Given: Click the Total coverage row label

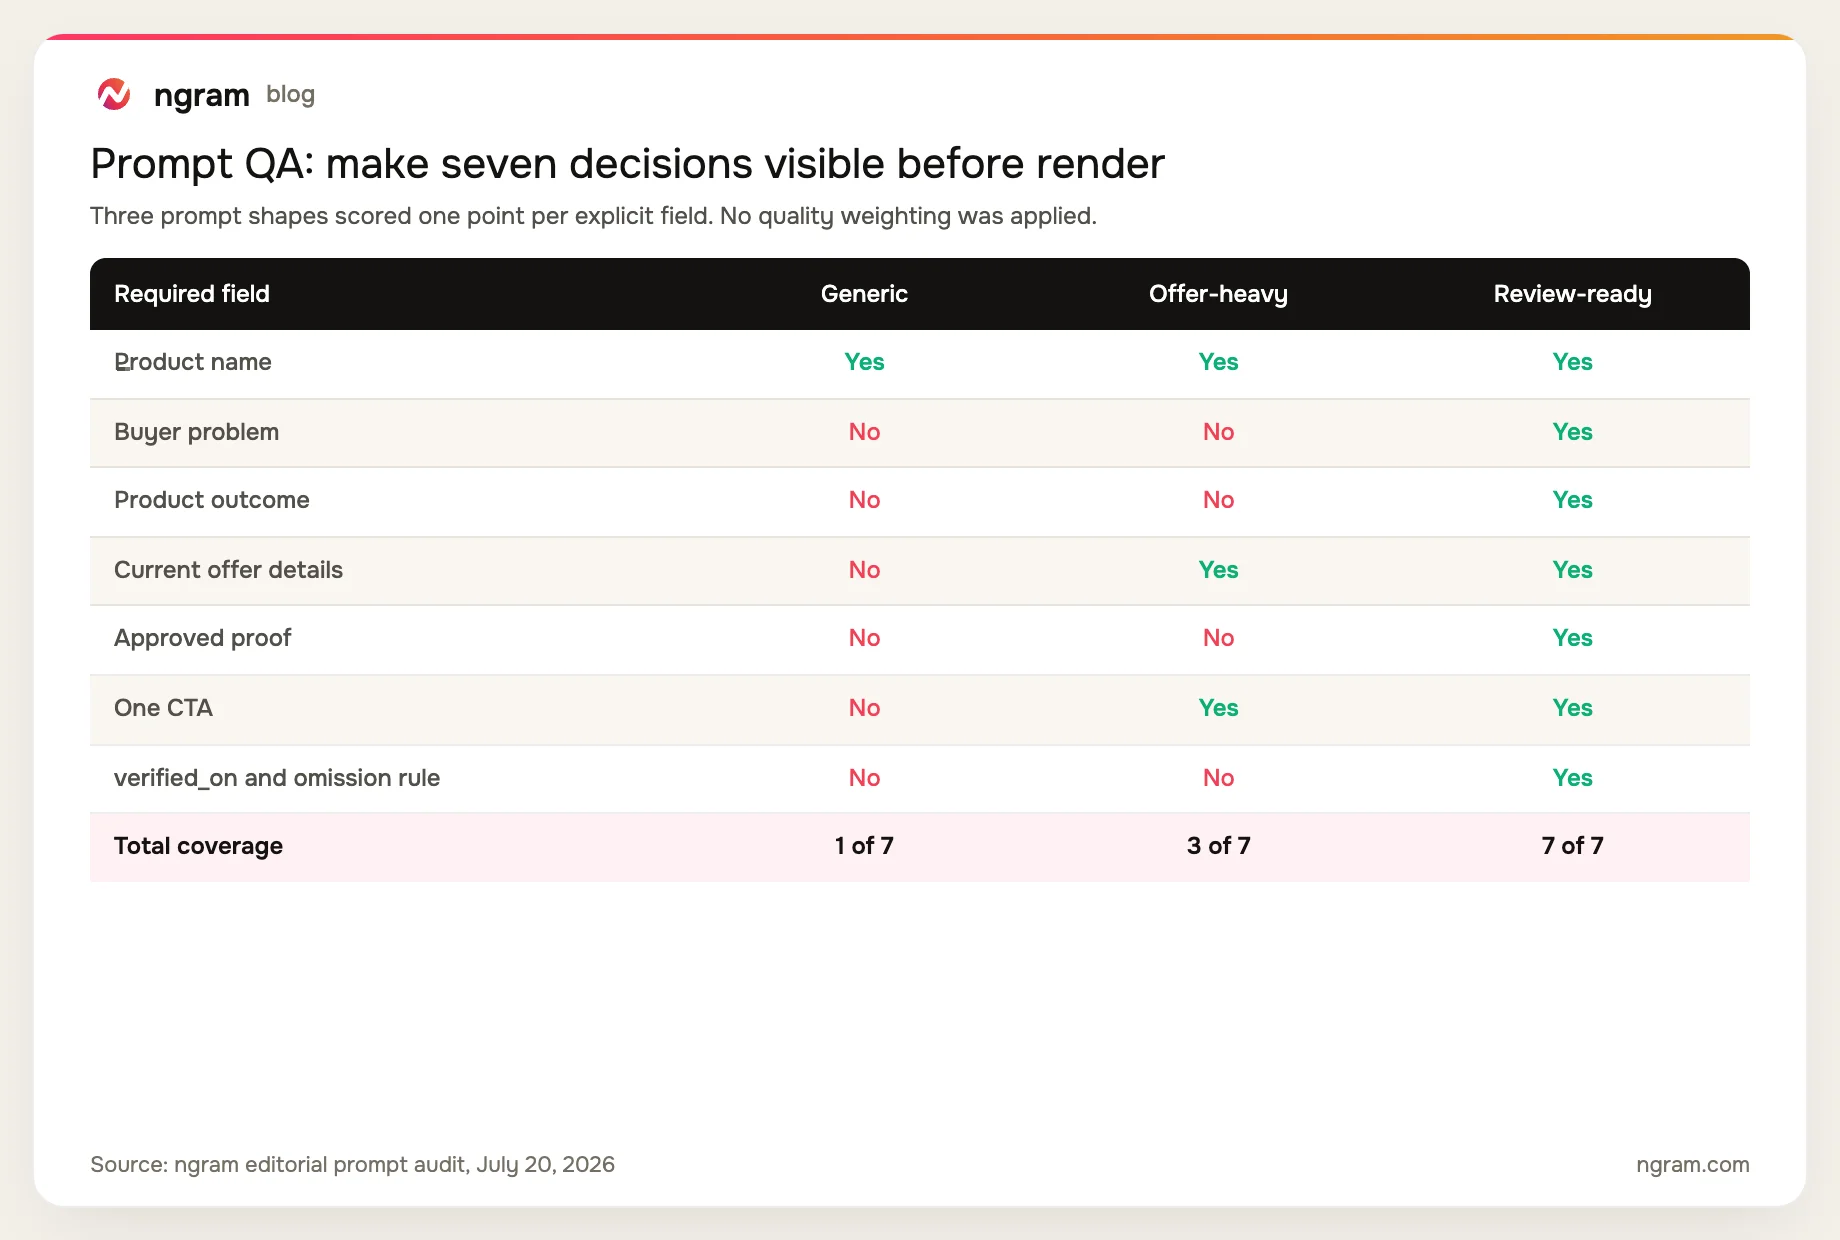Looking at the screenshot, I should click(198, 846).
